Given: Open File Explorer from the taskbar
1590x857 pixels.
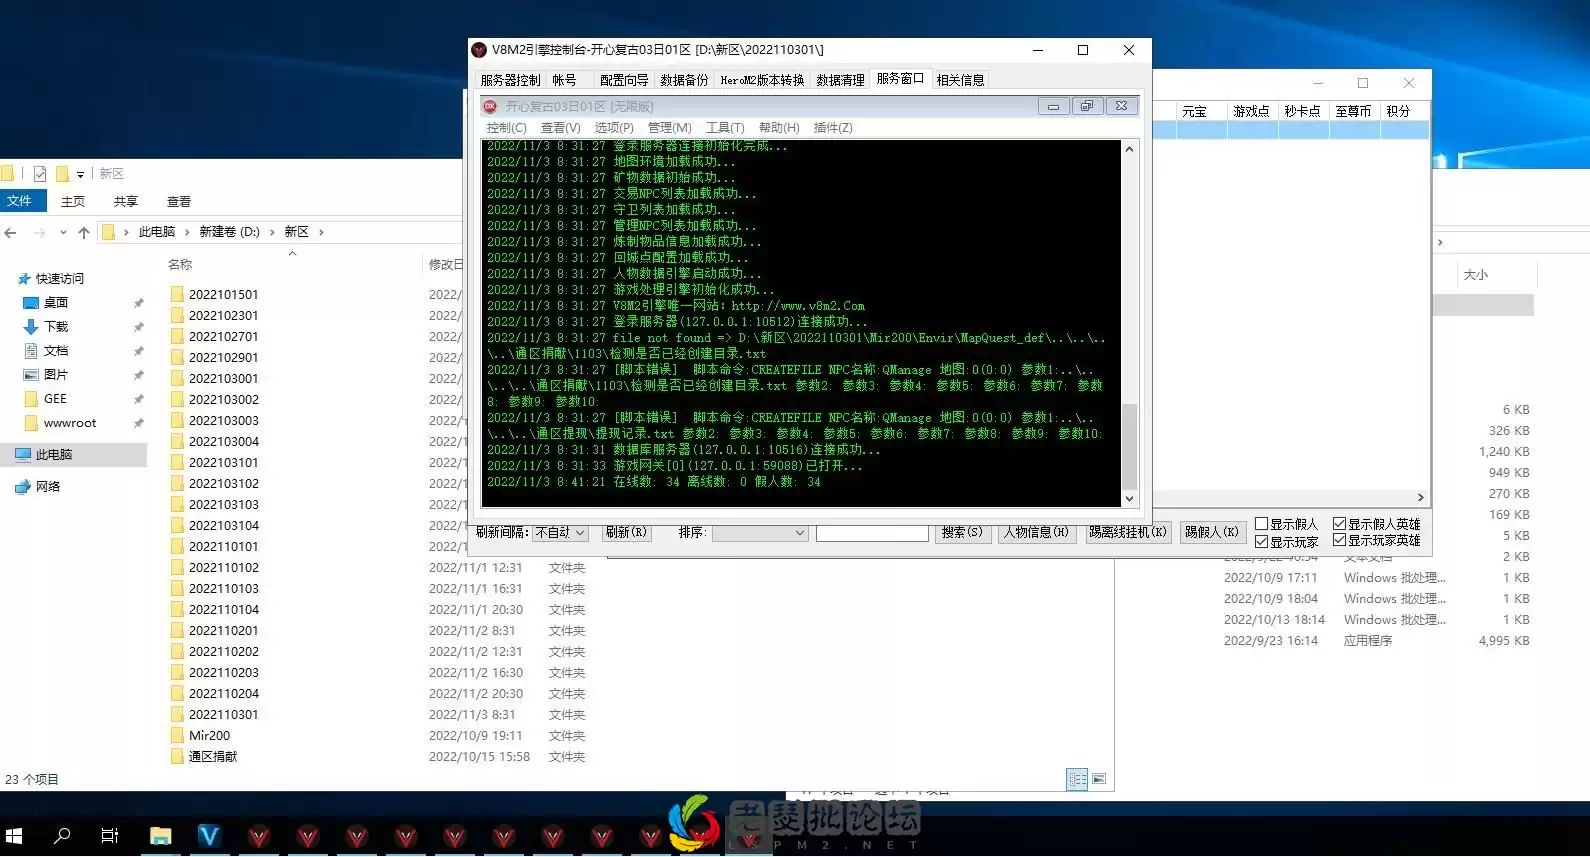Looking at the screenshot, I should pyautogui.click(x=160, y=836).
